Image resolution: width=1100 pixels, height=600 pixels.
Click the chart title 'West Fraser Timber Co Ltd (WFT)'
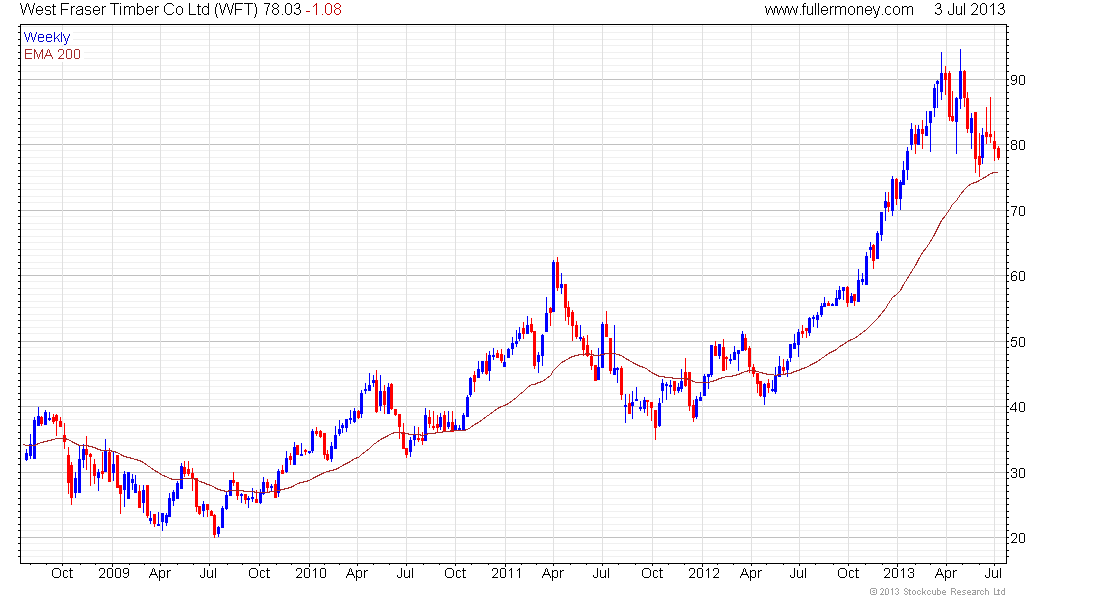coord(139,10)
